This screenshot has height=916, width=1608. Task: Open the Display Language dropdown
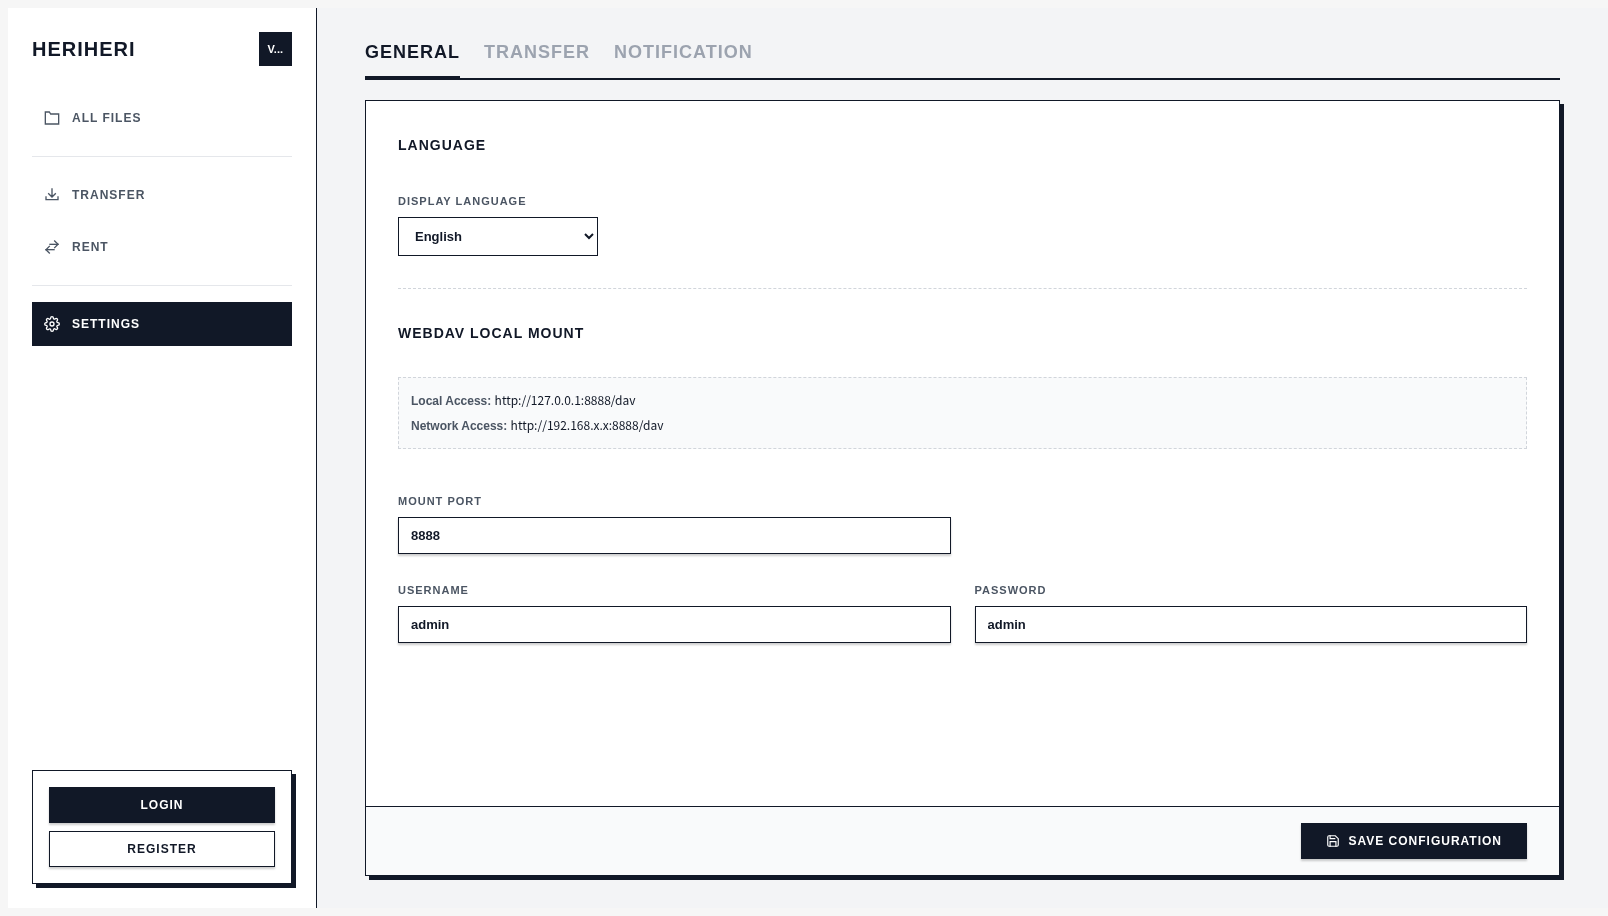[x=498, y=237]
